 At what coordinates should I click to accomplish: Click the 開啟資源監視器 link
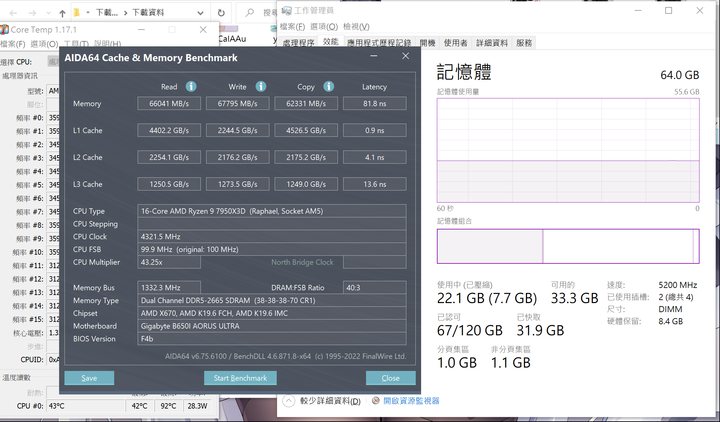pyautogui.click(x=411, y=401)
